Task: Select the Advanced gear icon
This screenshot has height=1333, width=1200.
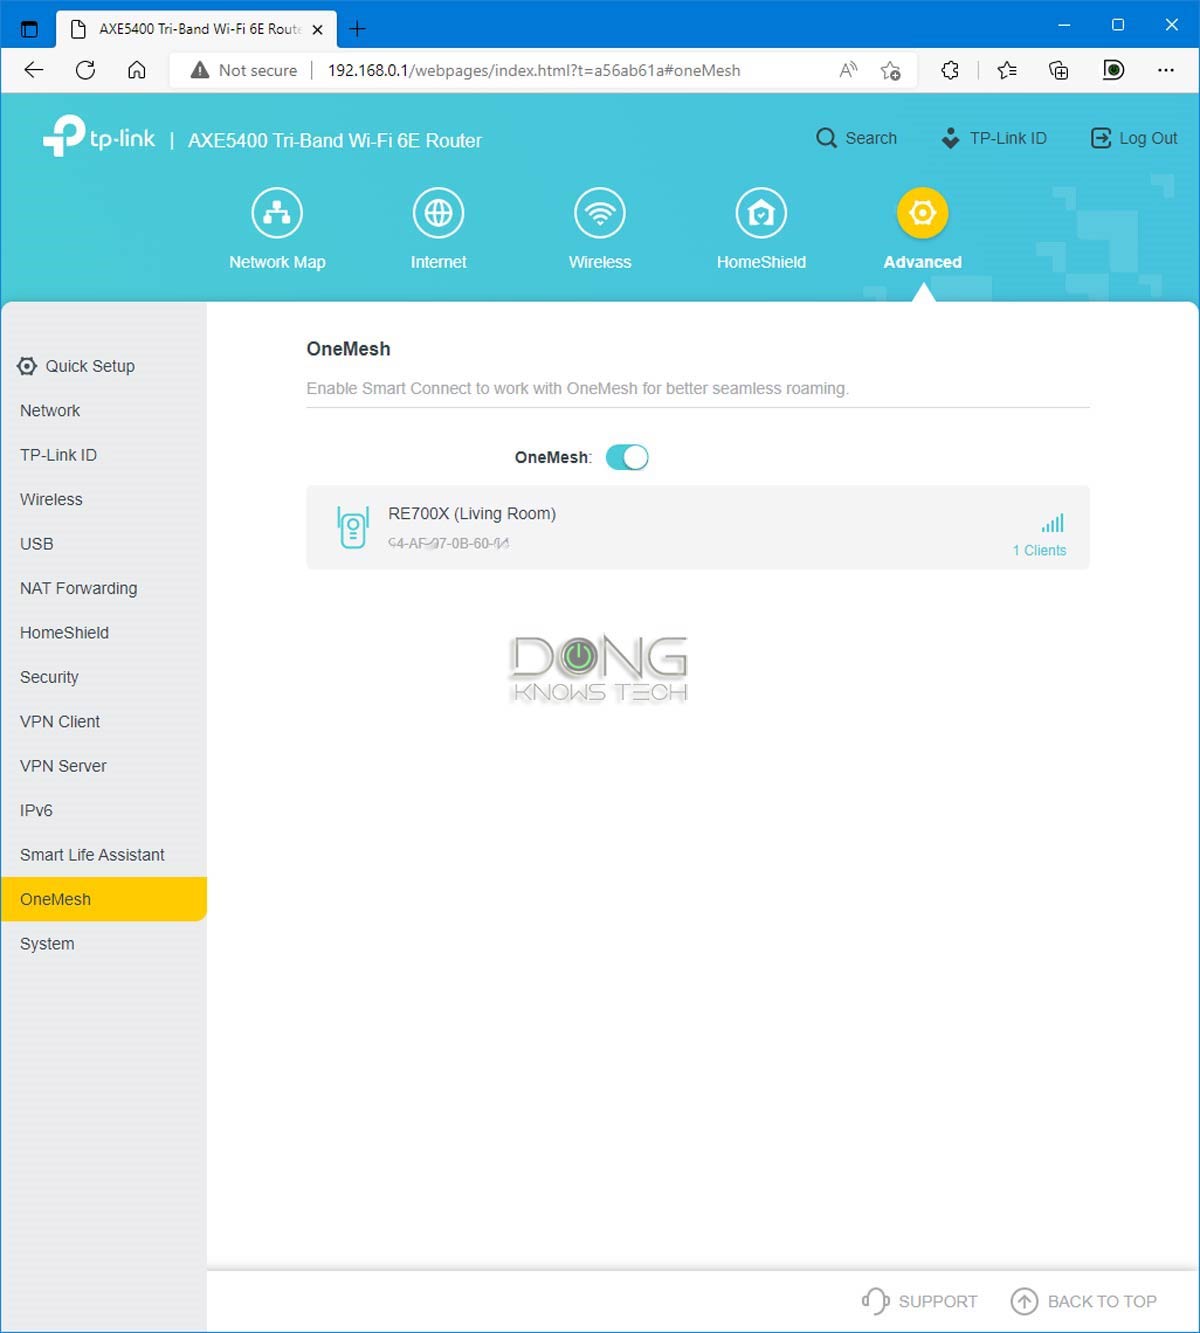Action: coord(922,213)
